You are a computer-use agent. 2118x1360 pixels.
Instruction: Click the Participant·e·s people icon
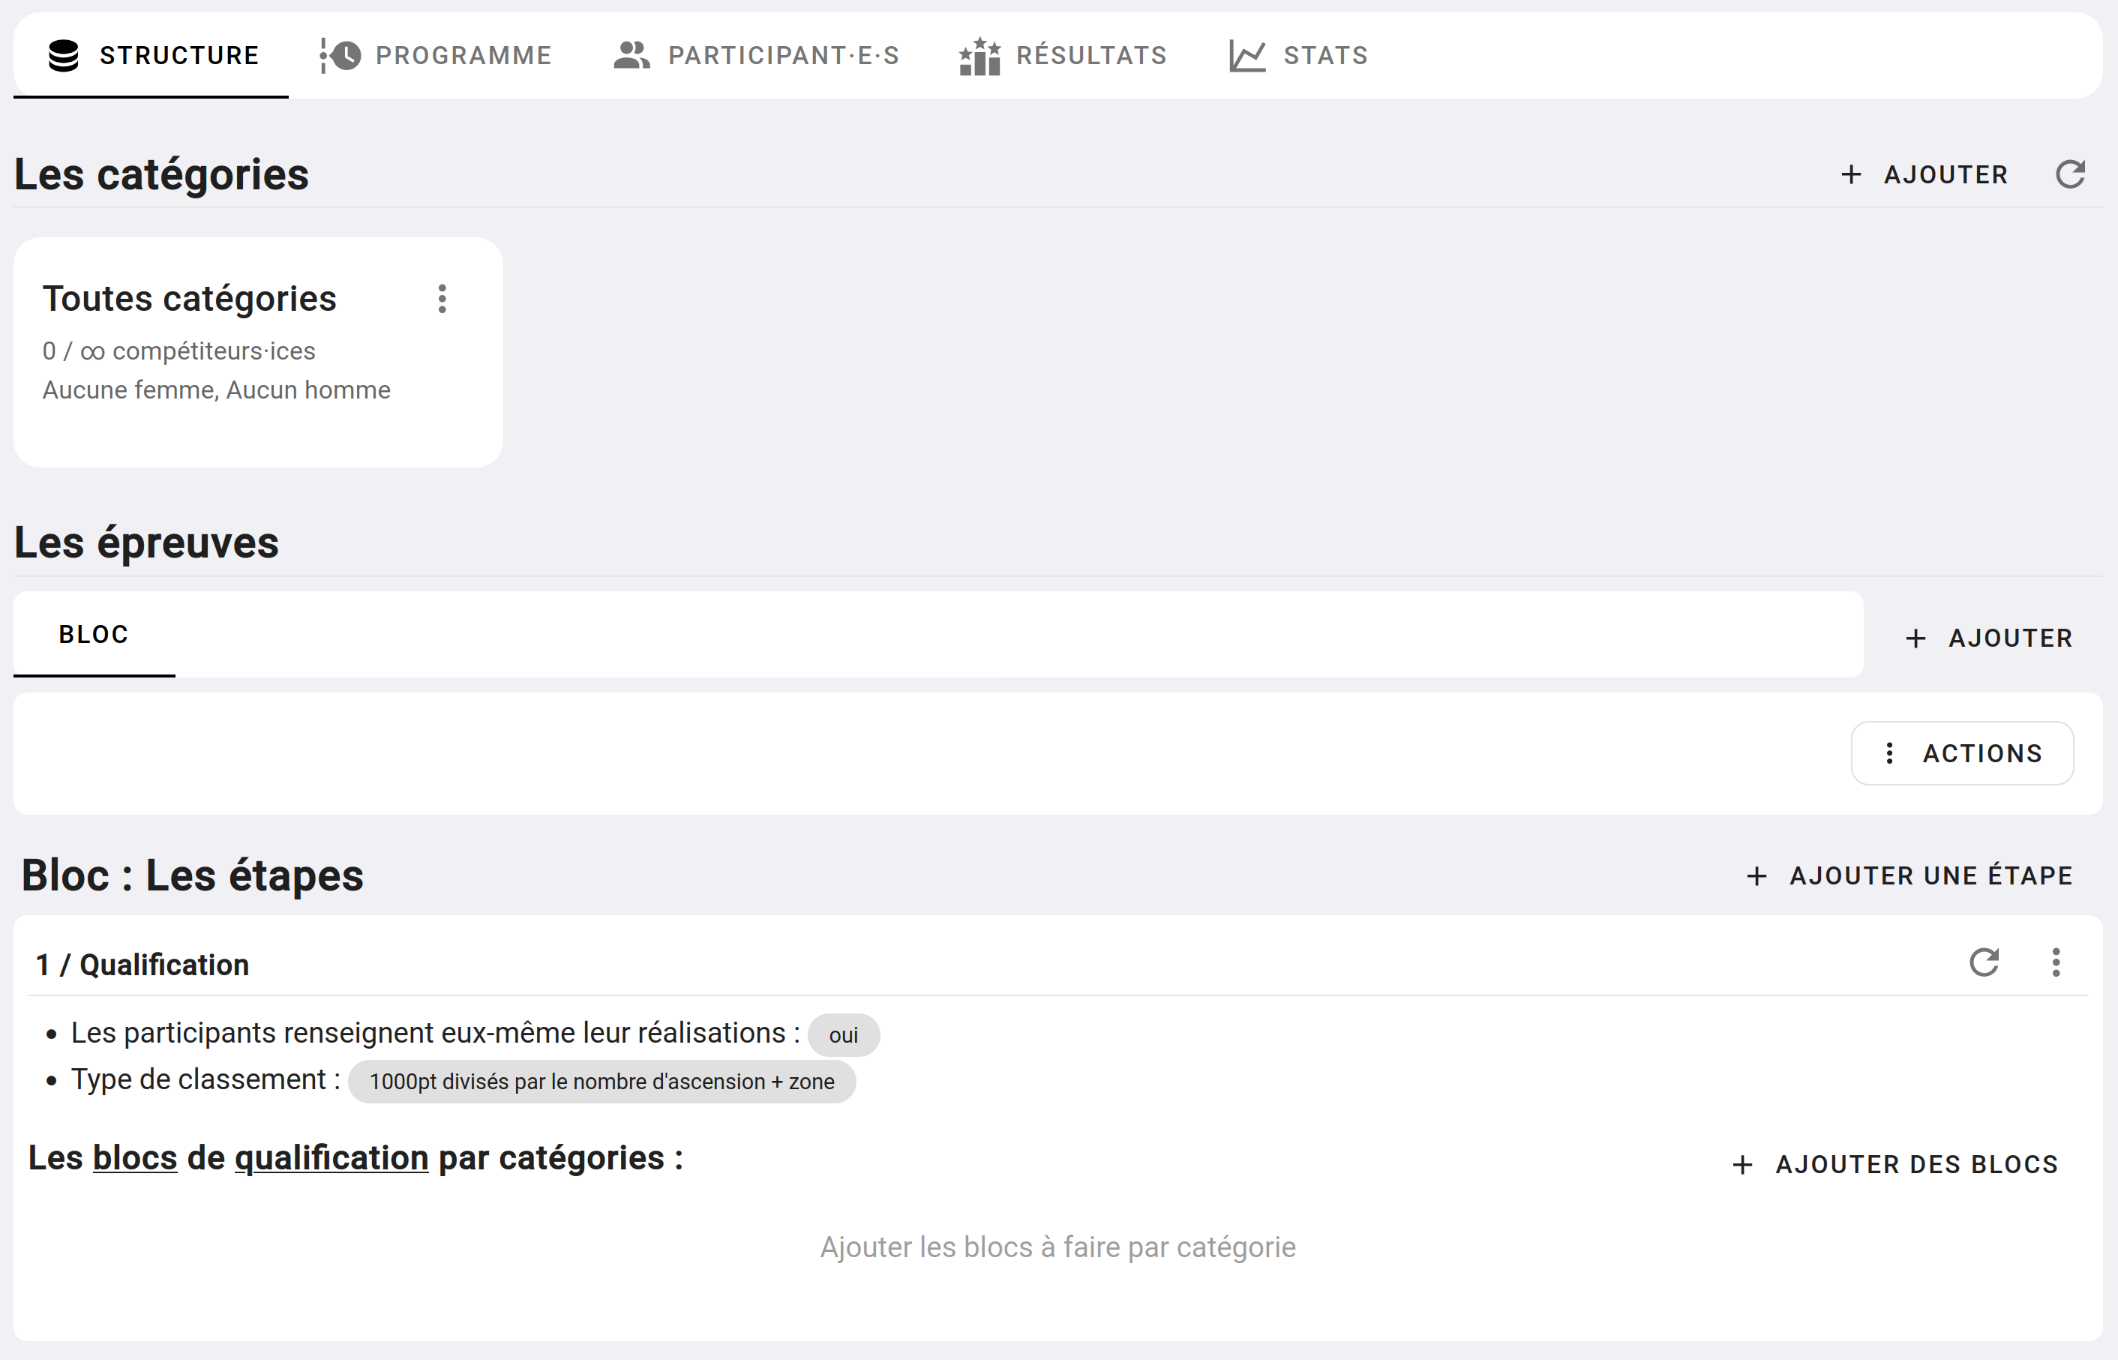coord(631,56)
